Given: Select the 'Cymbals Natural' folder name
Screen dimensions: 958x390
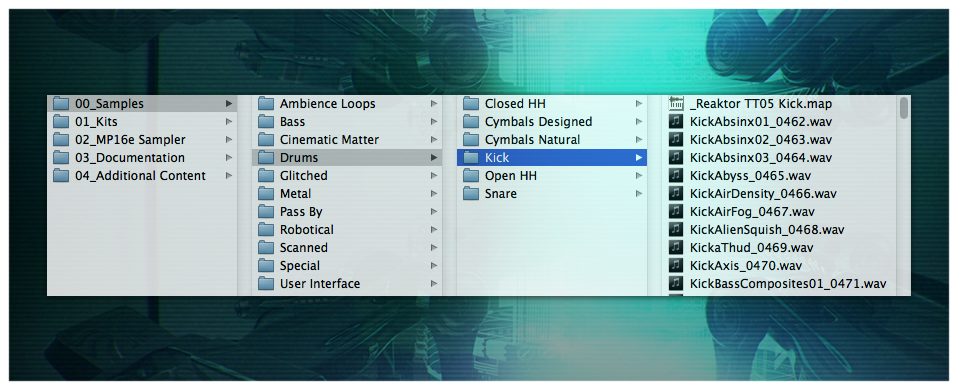Looking at the screenshot, I should 533,140.
